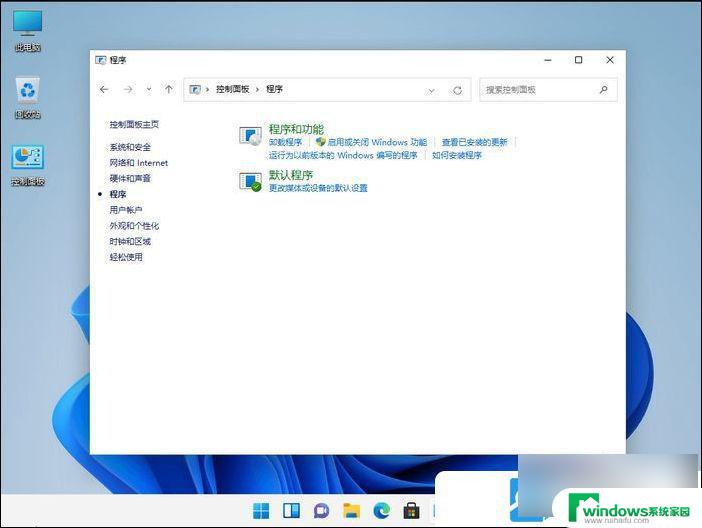The height and width of the screenshot is (528, 702).
Task: Click Programs breadcrumb in address bar
Action: click(x=274, y=89)
